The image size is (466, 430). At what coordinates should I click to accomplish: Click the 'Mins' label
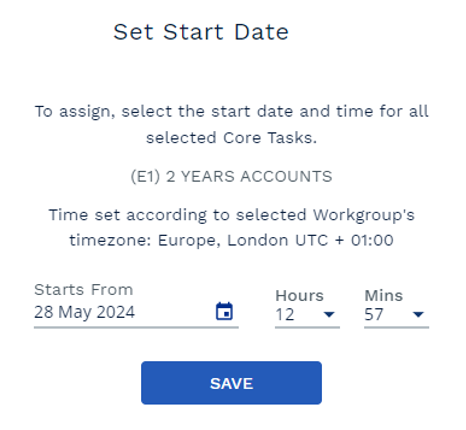(384, 295)
